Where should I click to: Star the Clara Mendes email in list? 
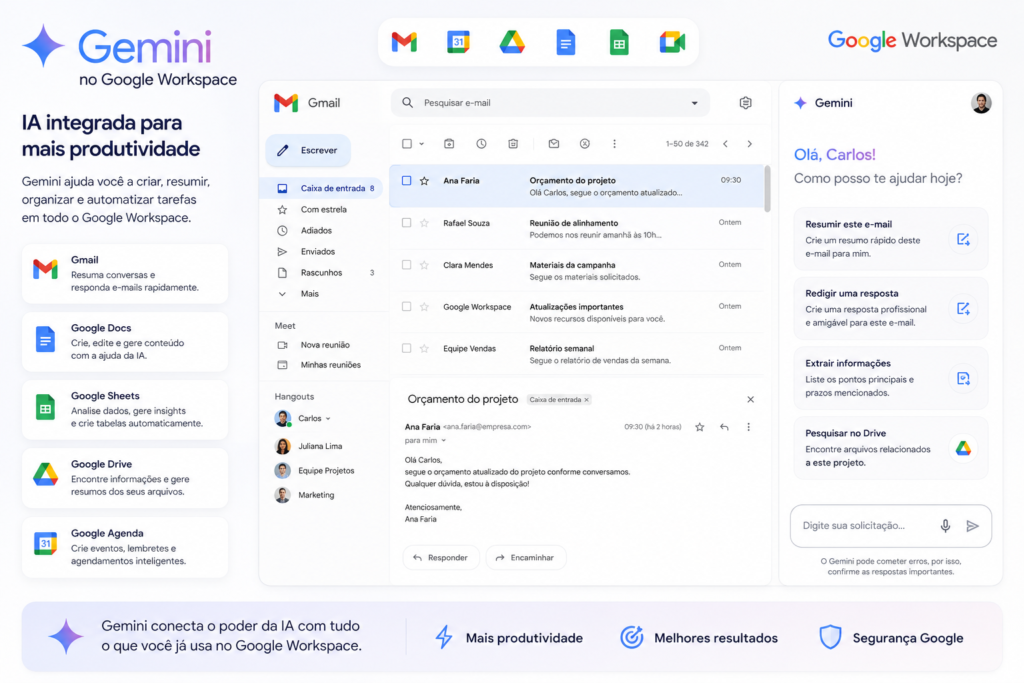coord(424,264)
